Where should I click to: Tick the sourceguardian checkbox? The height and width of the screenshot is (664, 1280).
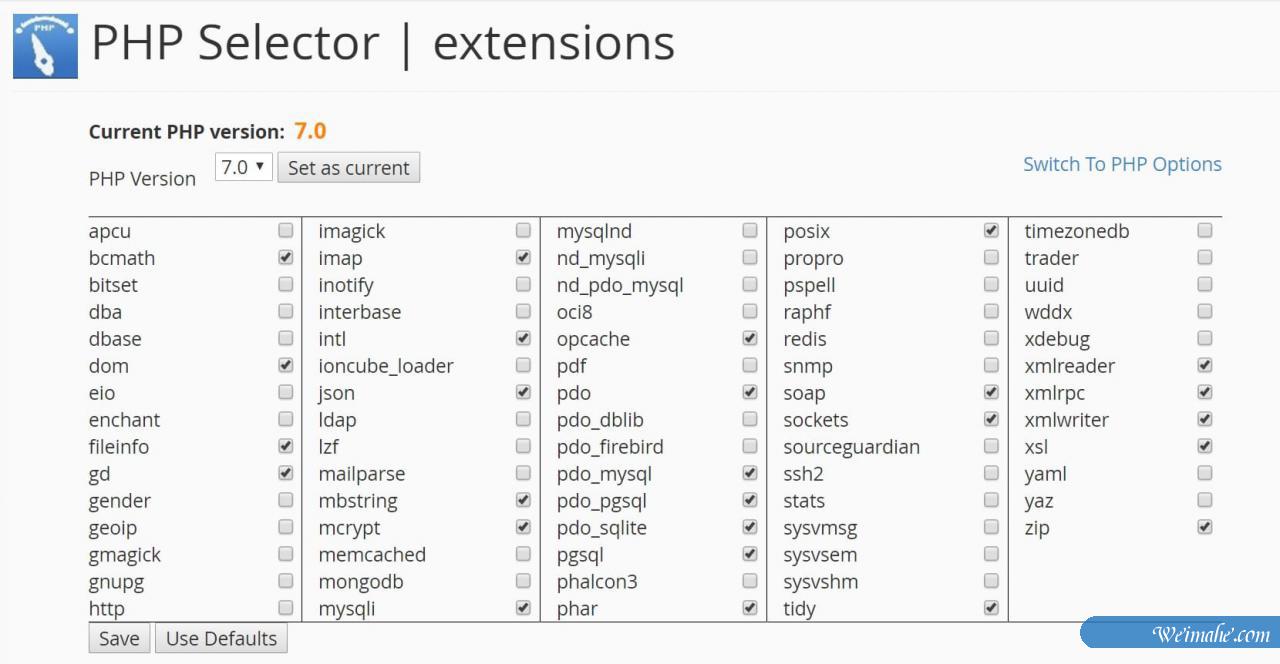tap(991, 446)
